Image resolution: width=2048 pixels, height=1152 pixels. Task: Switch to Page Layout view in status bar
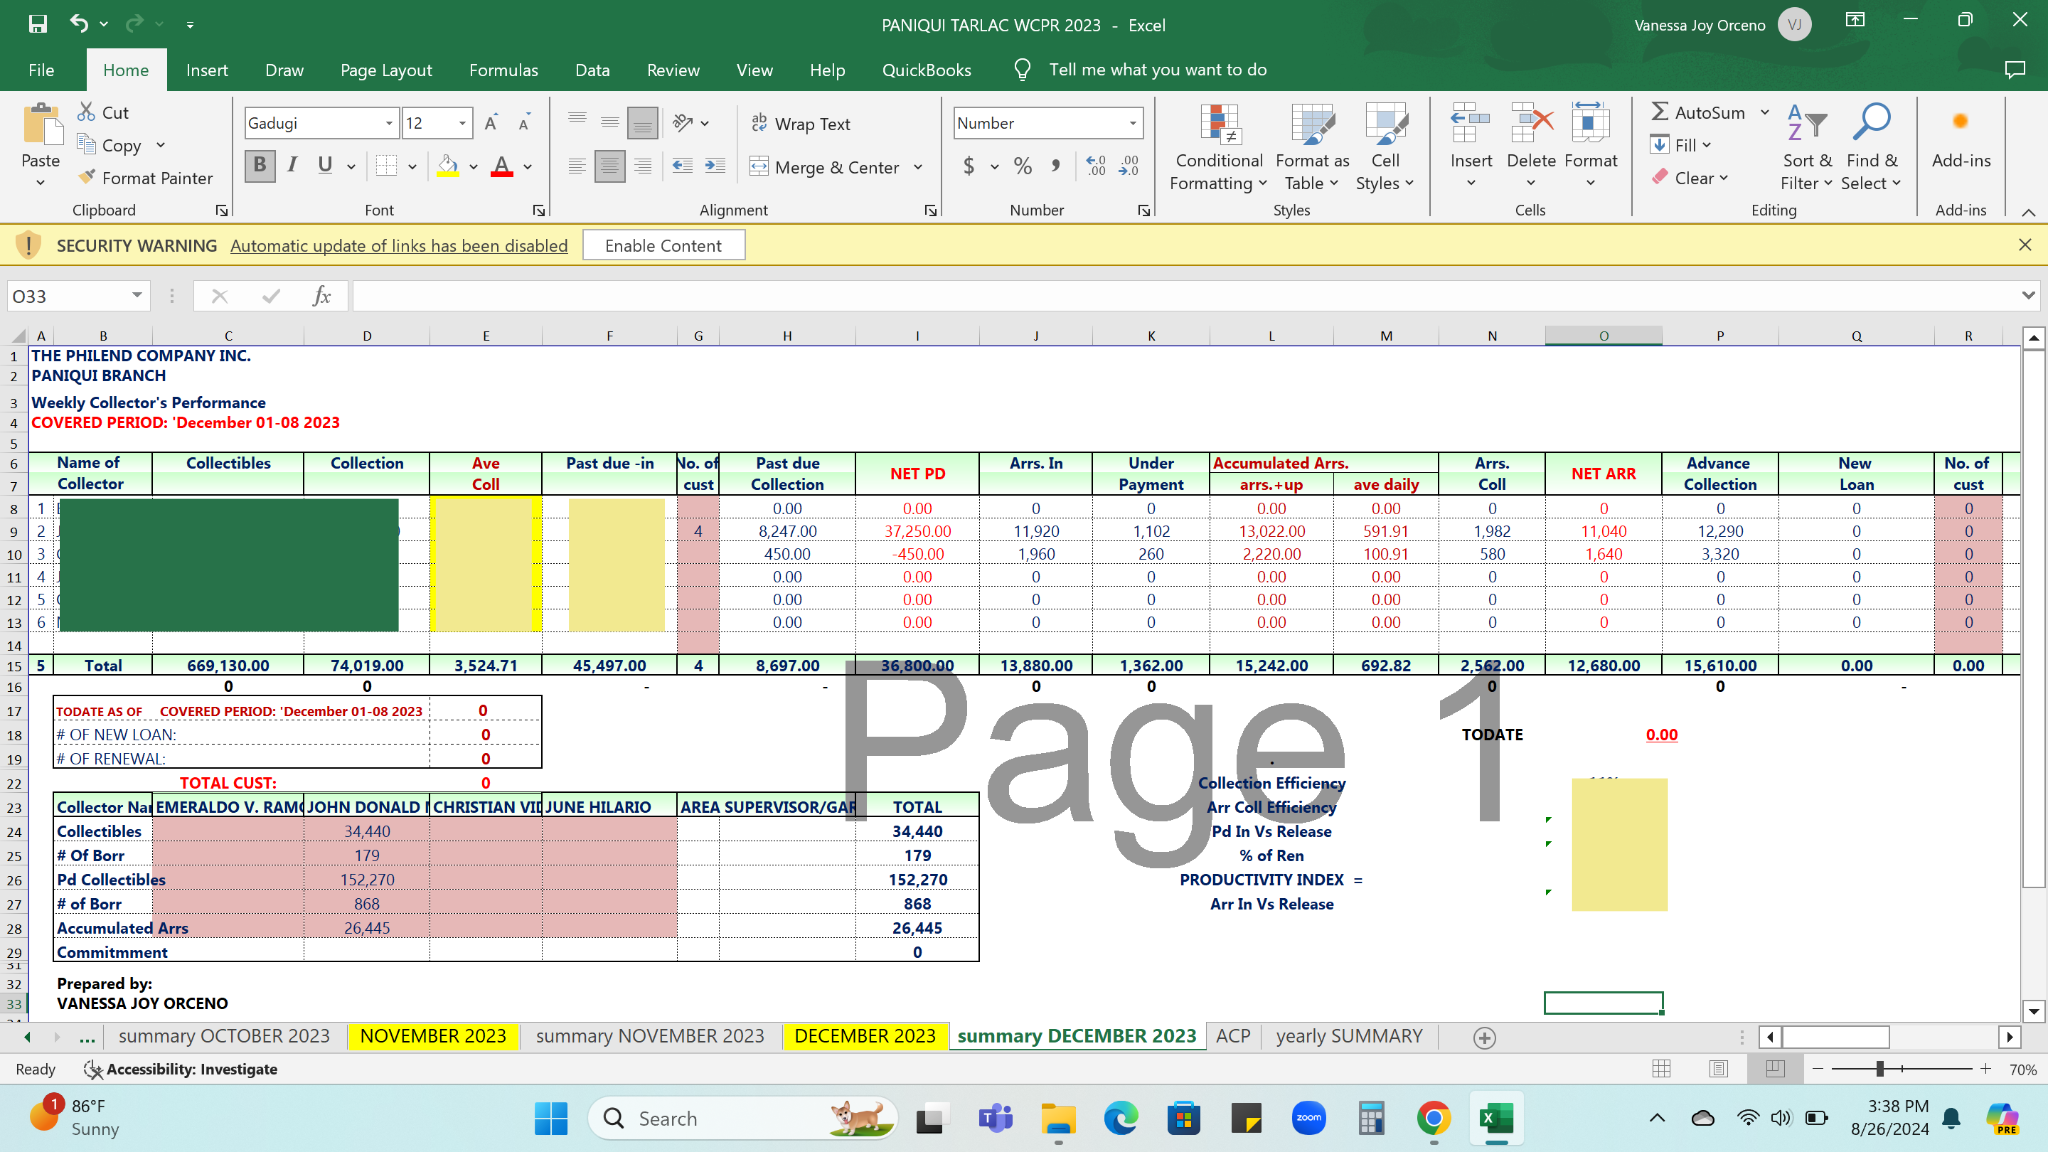coord(1718,1069)
